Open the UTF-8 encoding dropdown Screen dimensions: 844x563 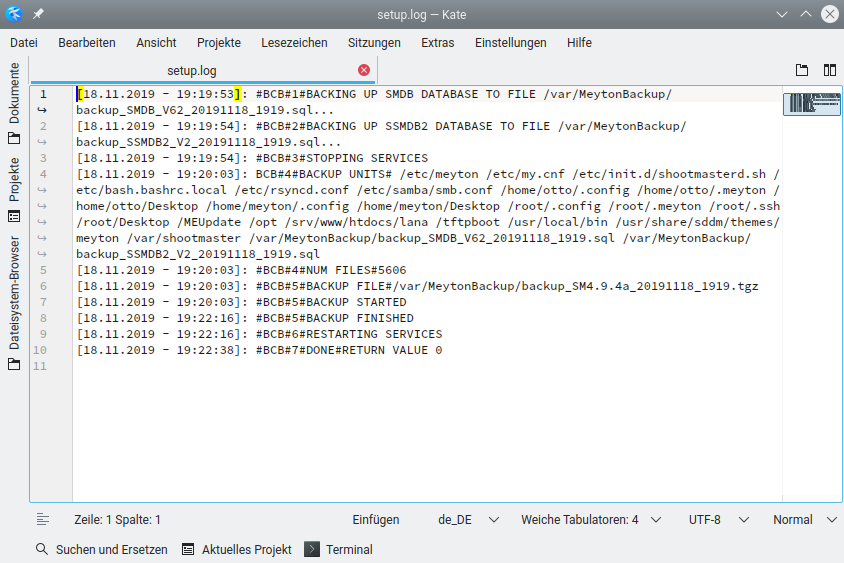click(719, 519)
